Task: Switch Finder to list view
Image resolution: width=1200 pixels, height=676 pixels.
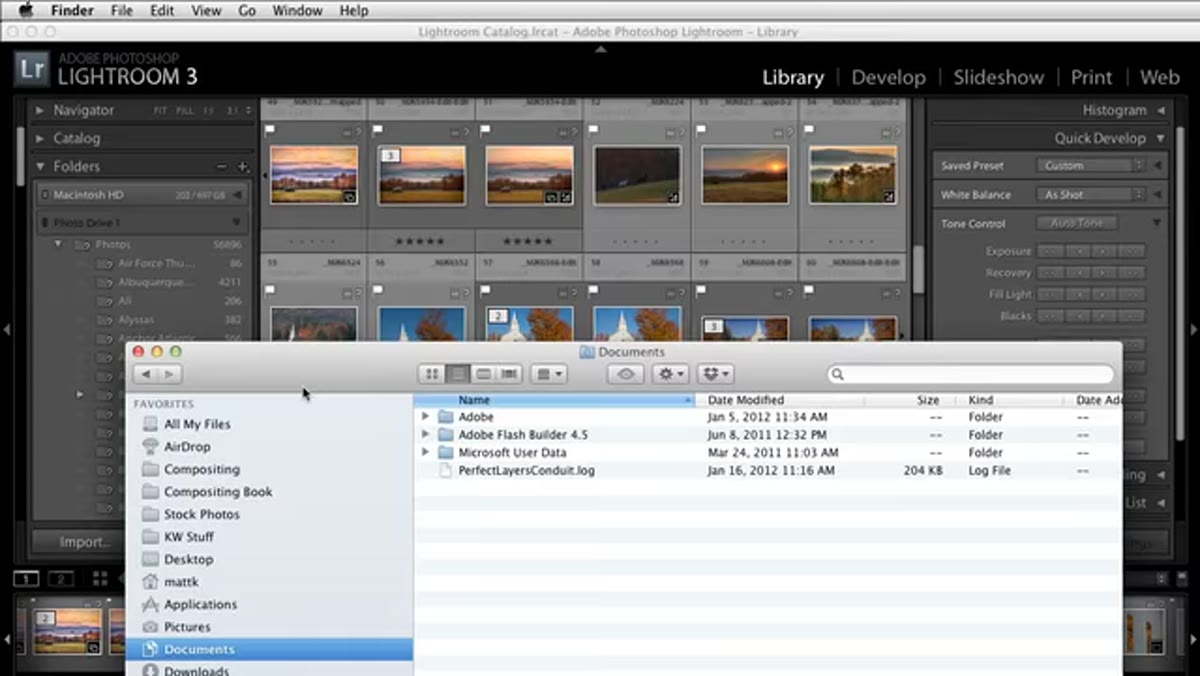Action: tap(458, 374)
